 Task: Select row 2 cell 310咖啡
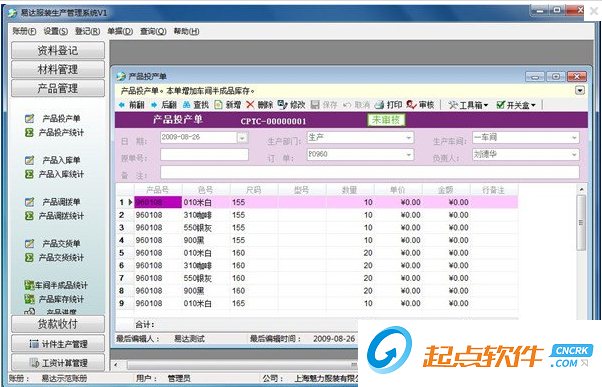point(206,215)
